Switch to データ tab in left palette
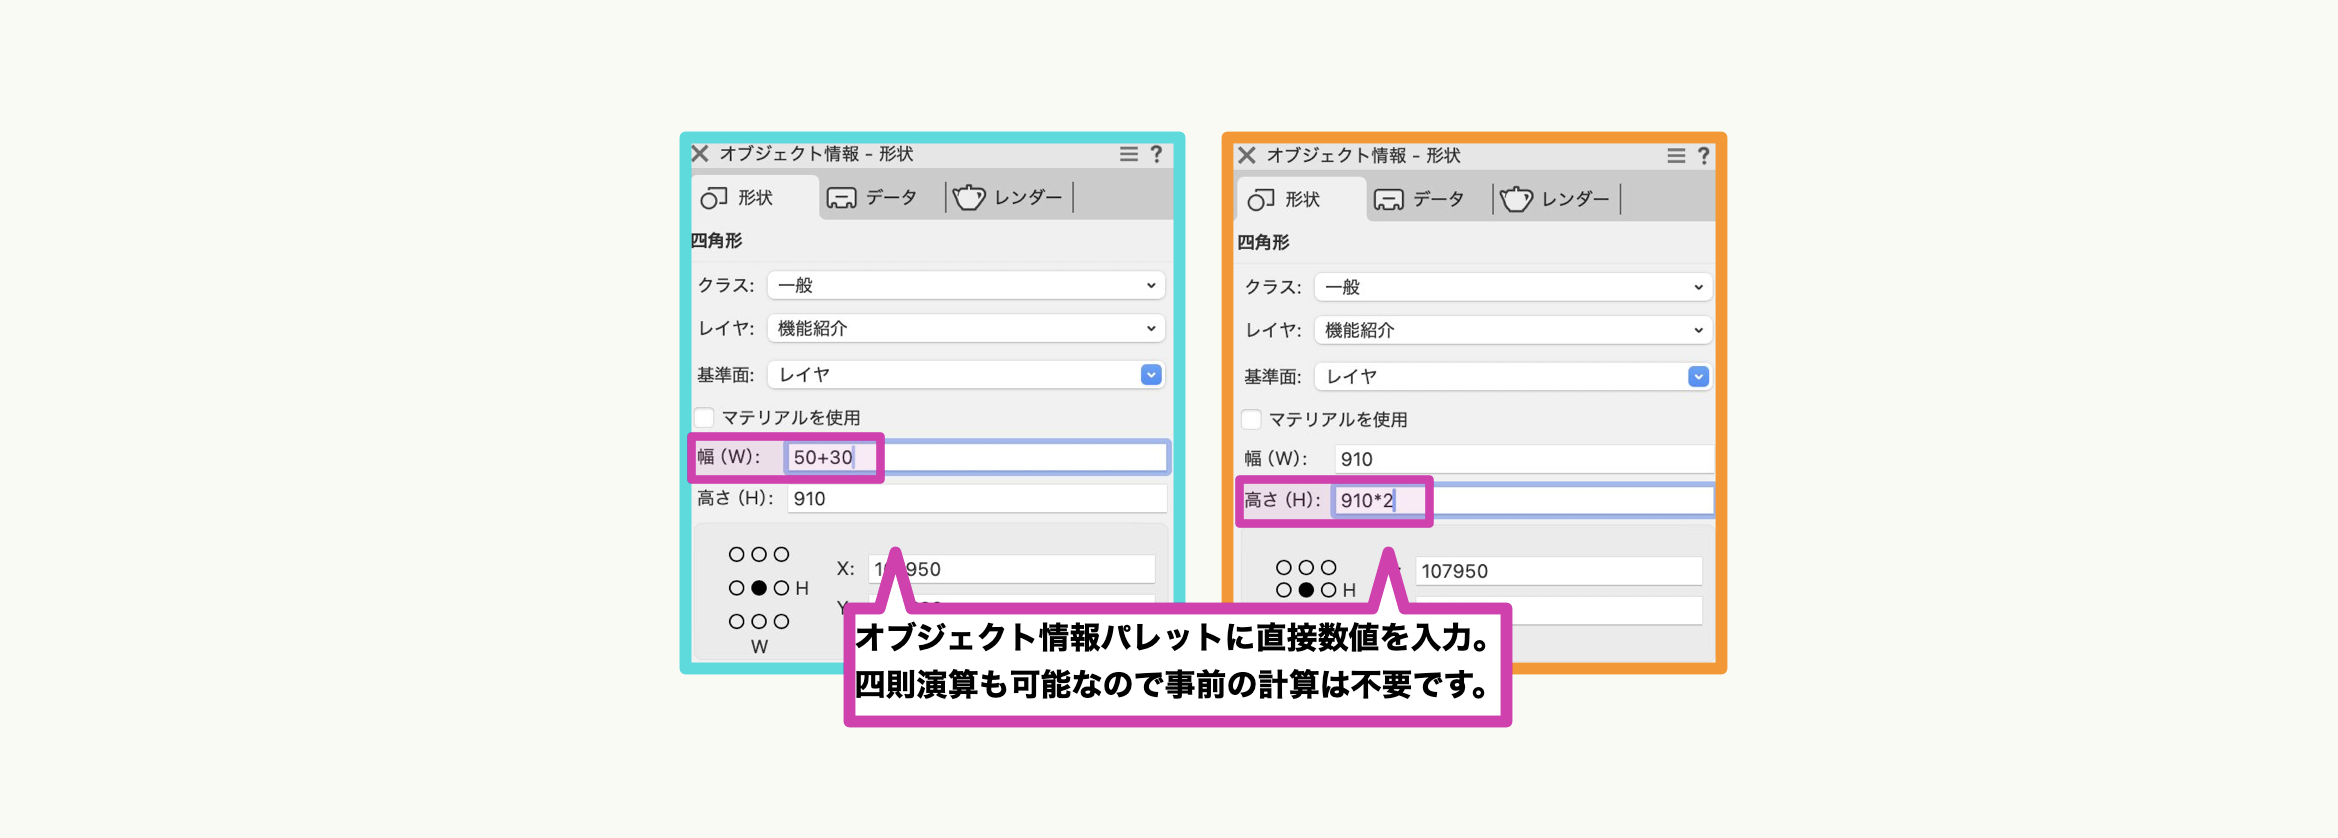The width and height of the screenshot is (2338, 838). [873, 198]
